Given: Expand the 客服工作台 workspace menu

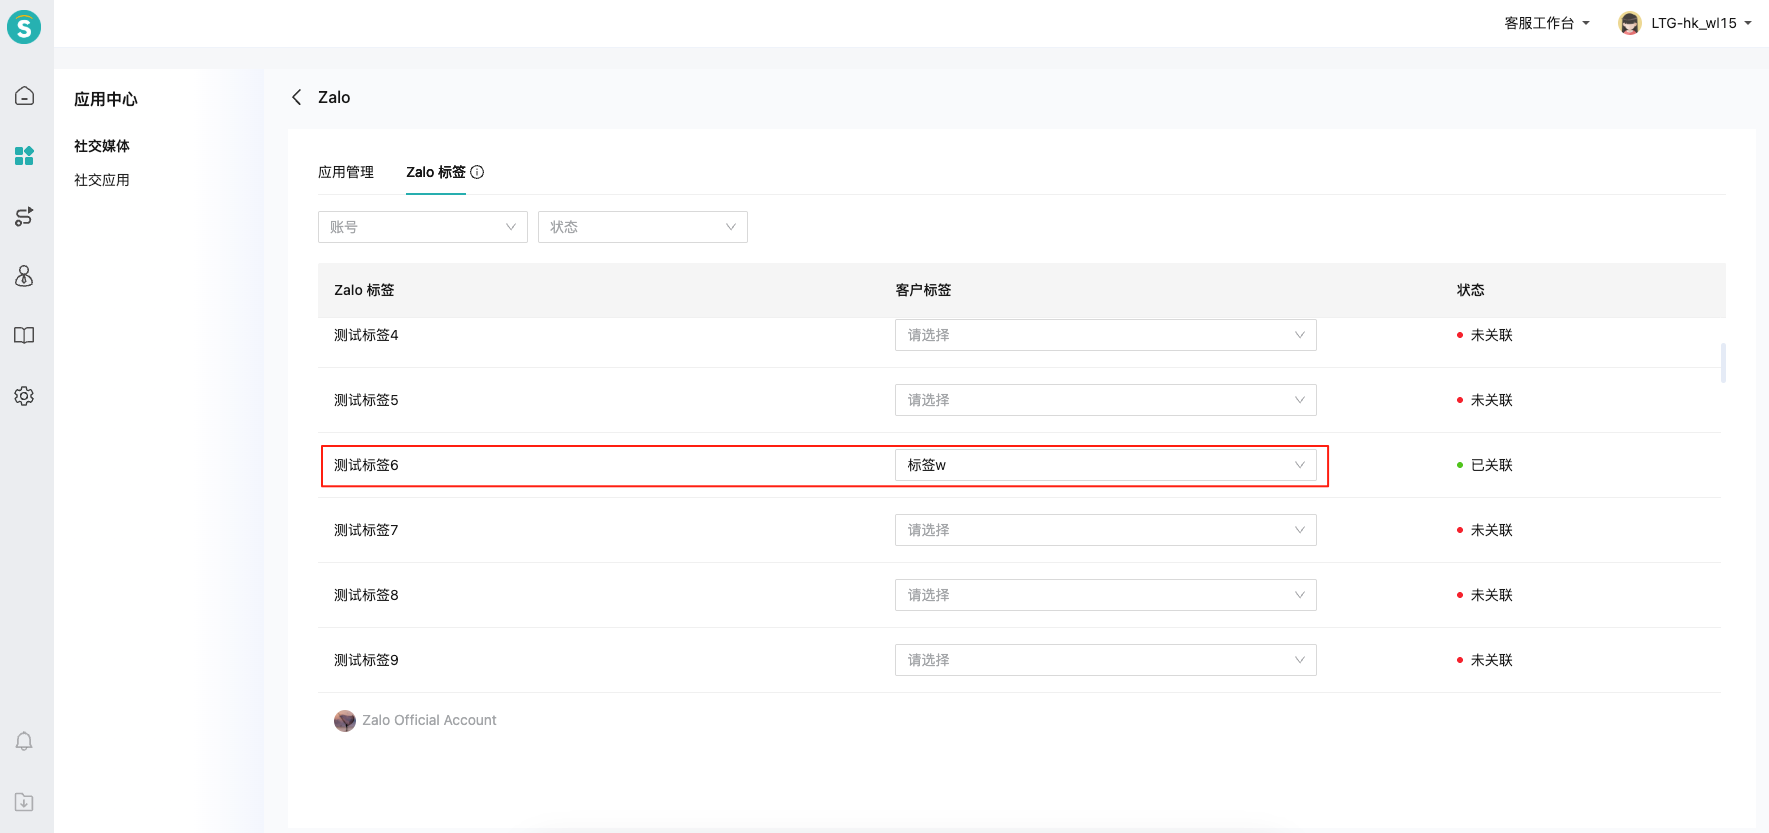Looking at the screenshot, I should pos(1547,23).
